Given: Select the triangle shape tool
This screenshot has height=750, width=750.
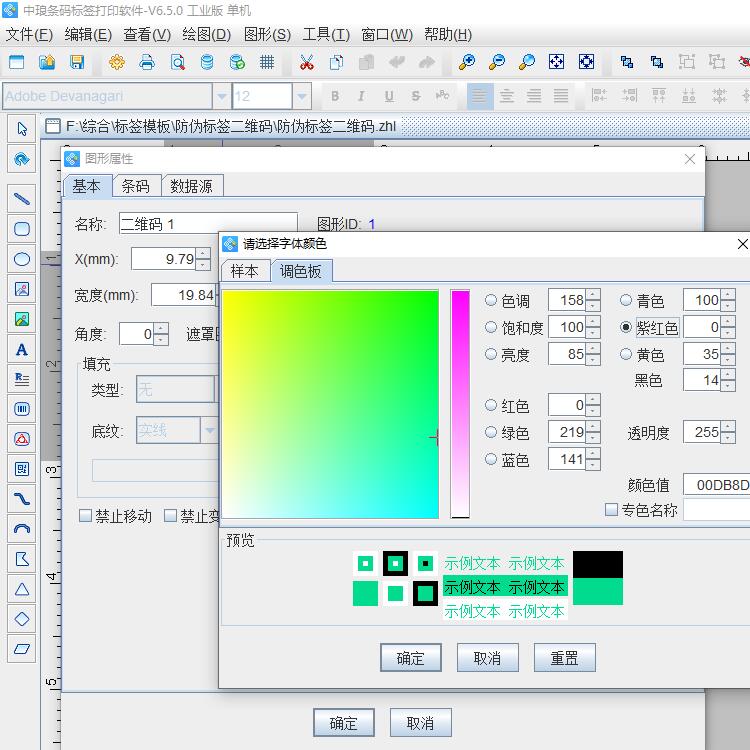Looking at the screenshot, I should tap(22, 589).
